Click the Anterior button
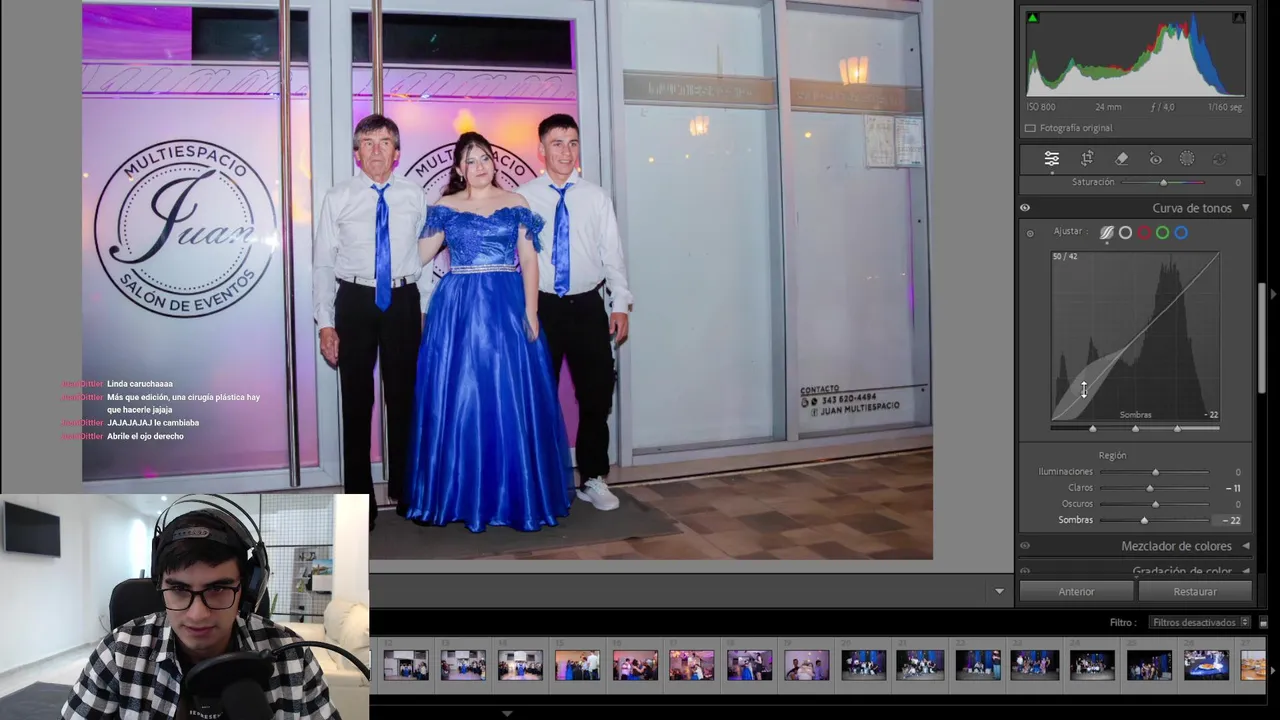The height and width of the screenshot is (720, 1280). tap(1076, 592)
